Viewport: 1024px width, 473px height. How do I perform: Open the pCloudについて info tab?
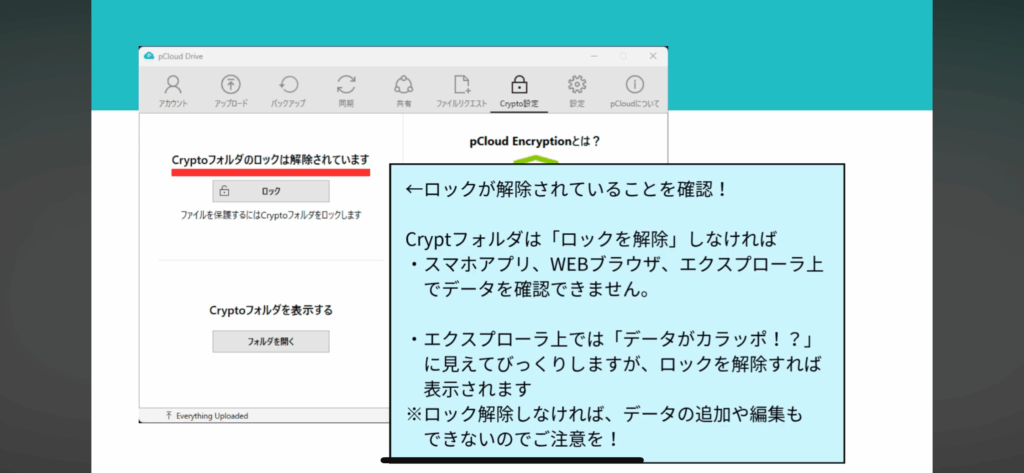point(635,90)
